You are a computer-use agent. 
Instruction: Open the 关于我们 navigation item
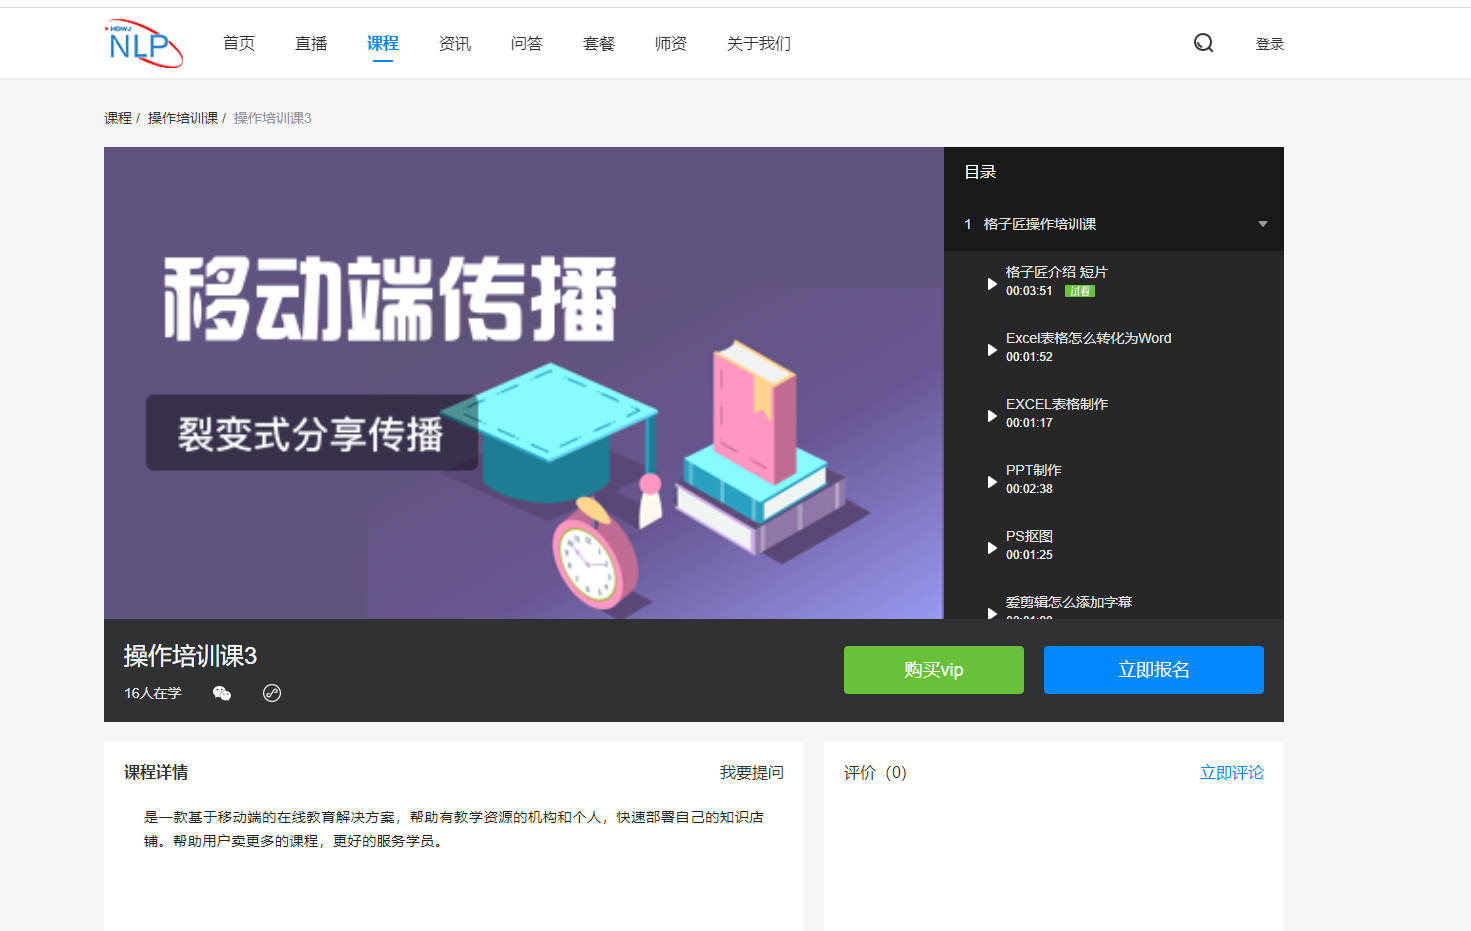point(759,43)
